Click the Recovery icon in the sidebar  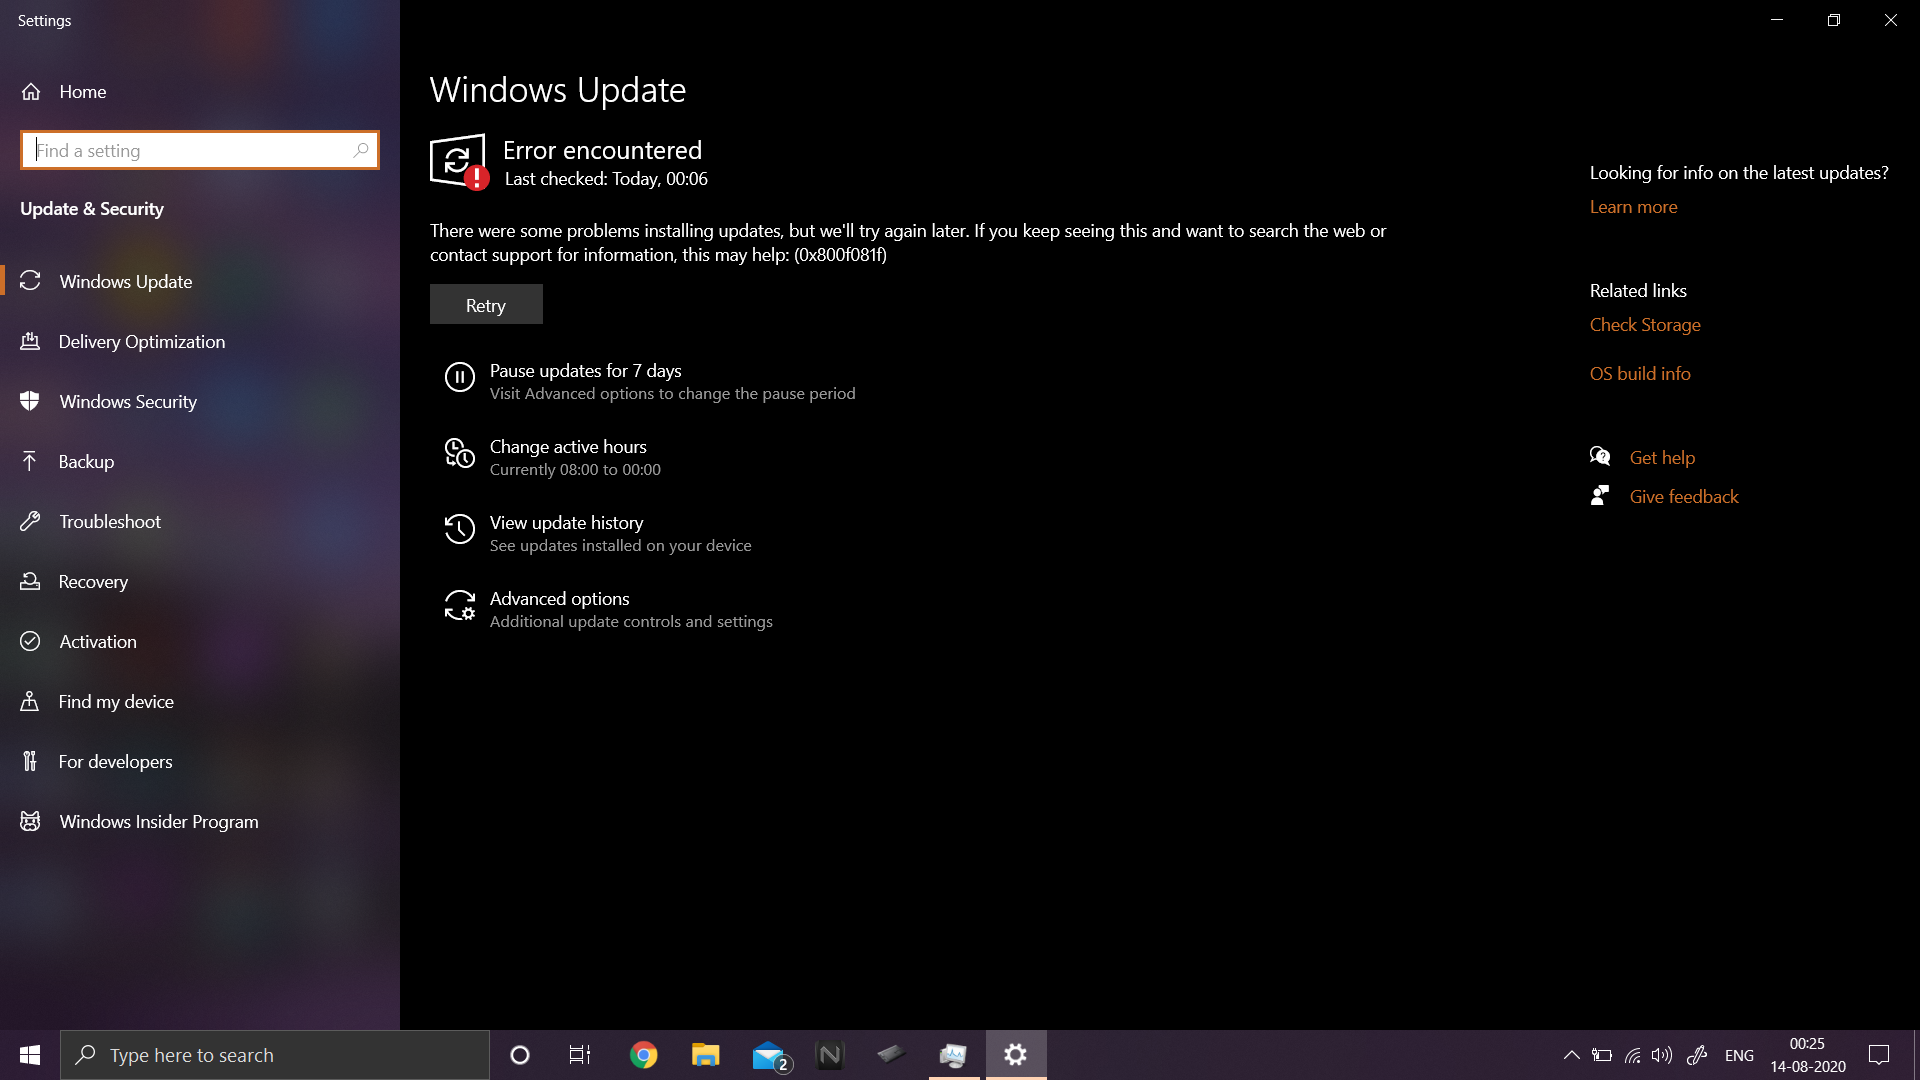pyautogui.click(x=30, y=581)
